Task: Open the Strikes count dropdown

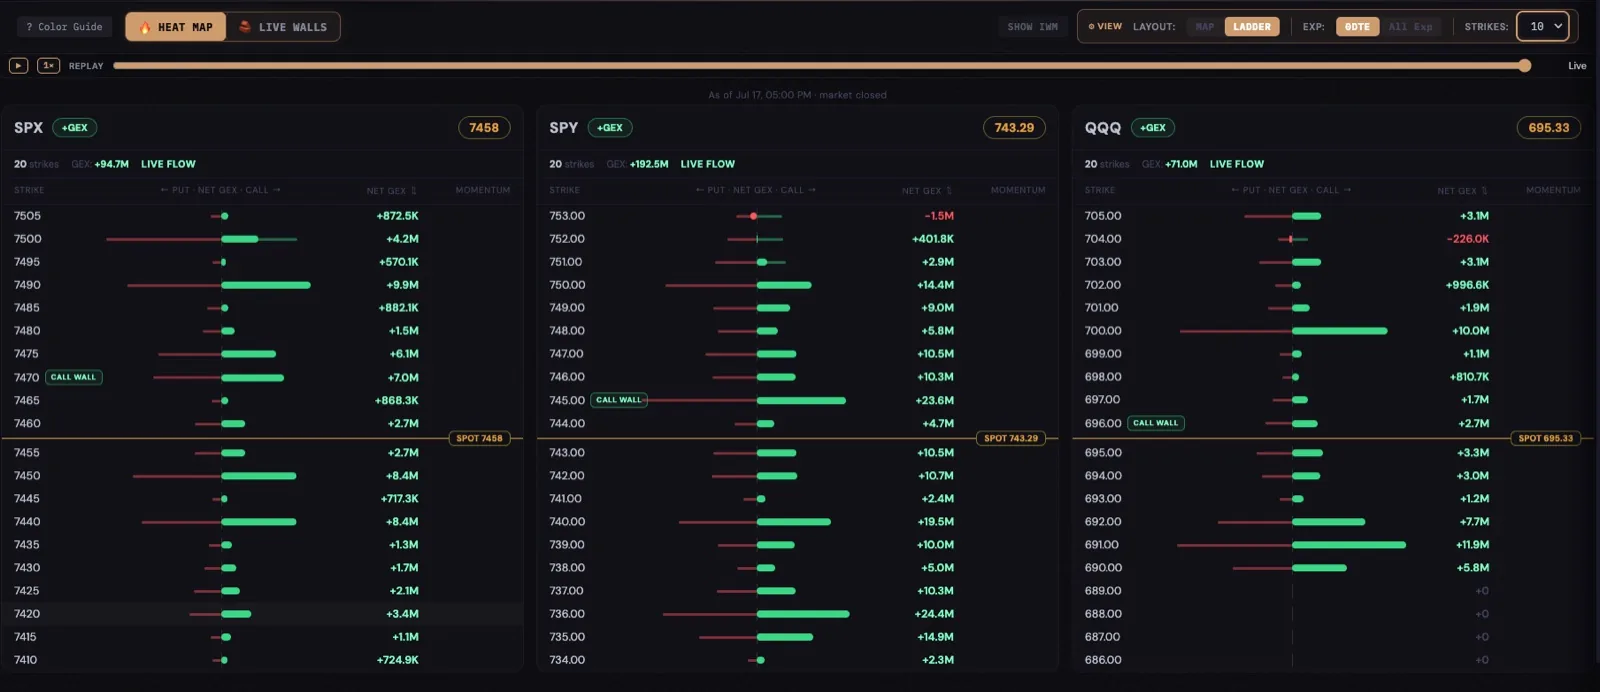Action: tap(1542, 27)
